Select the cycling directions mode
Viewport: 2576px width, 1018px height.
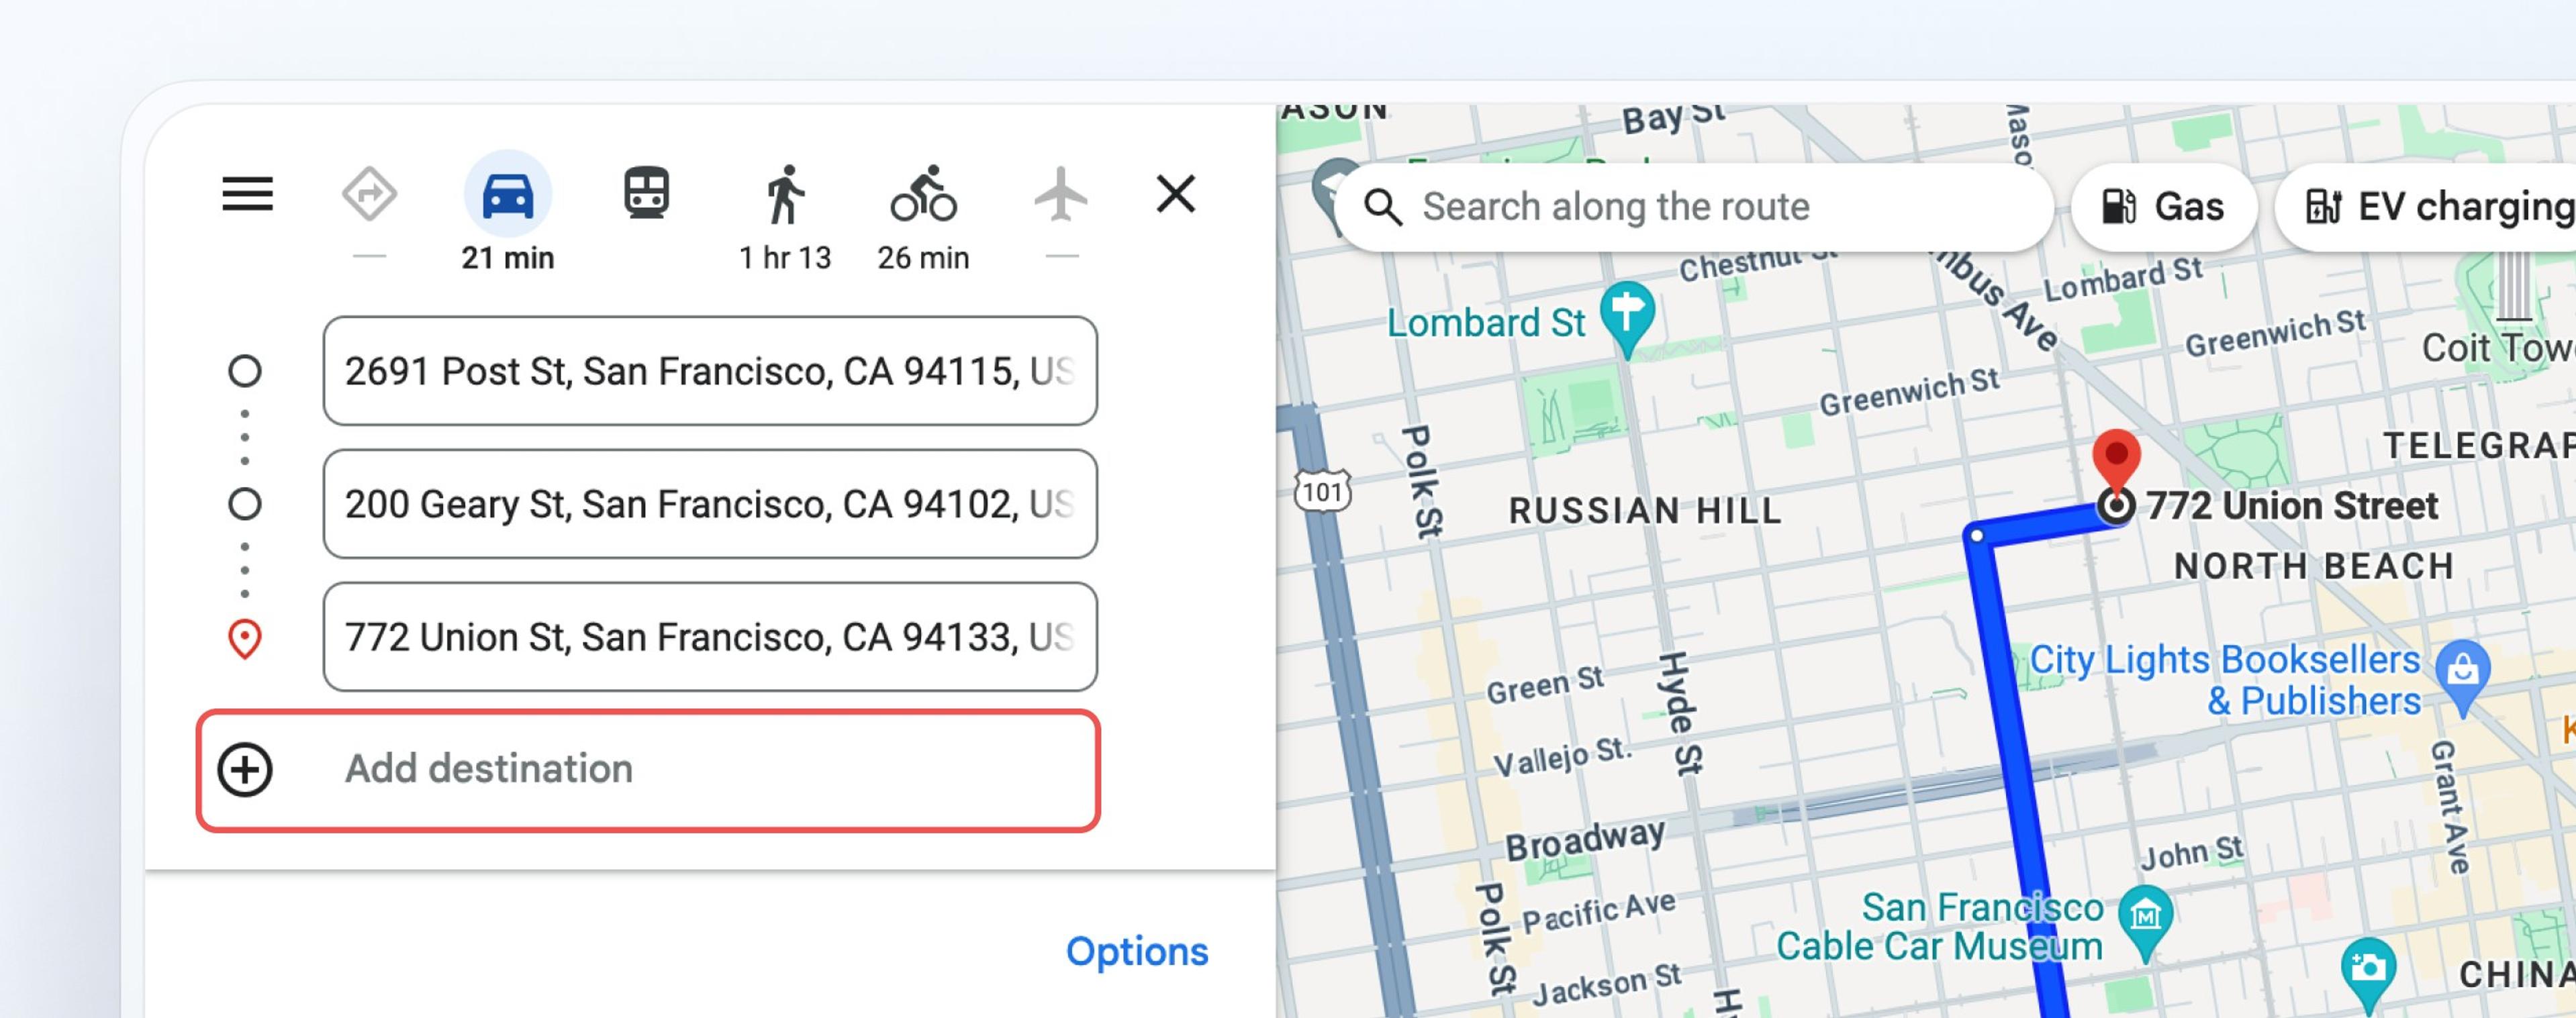[925, 196]
